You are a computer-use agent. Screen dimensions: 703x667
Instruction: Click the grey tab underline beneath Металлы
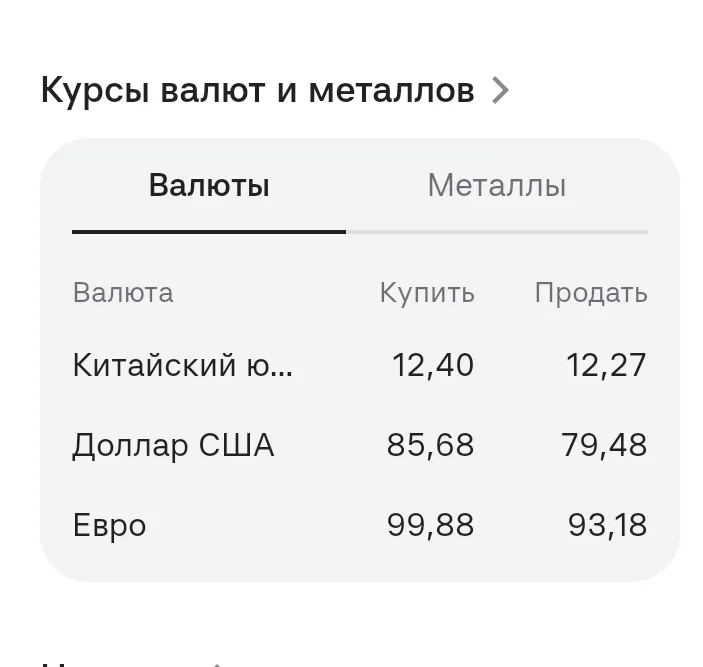(x=497, y=232)
